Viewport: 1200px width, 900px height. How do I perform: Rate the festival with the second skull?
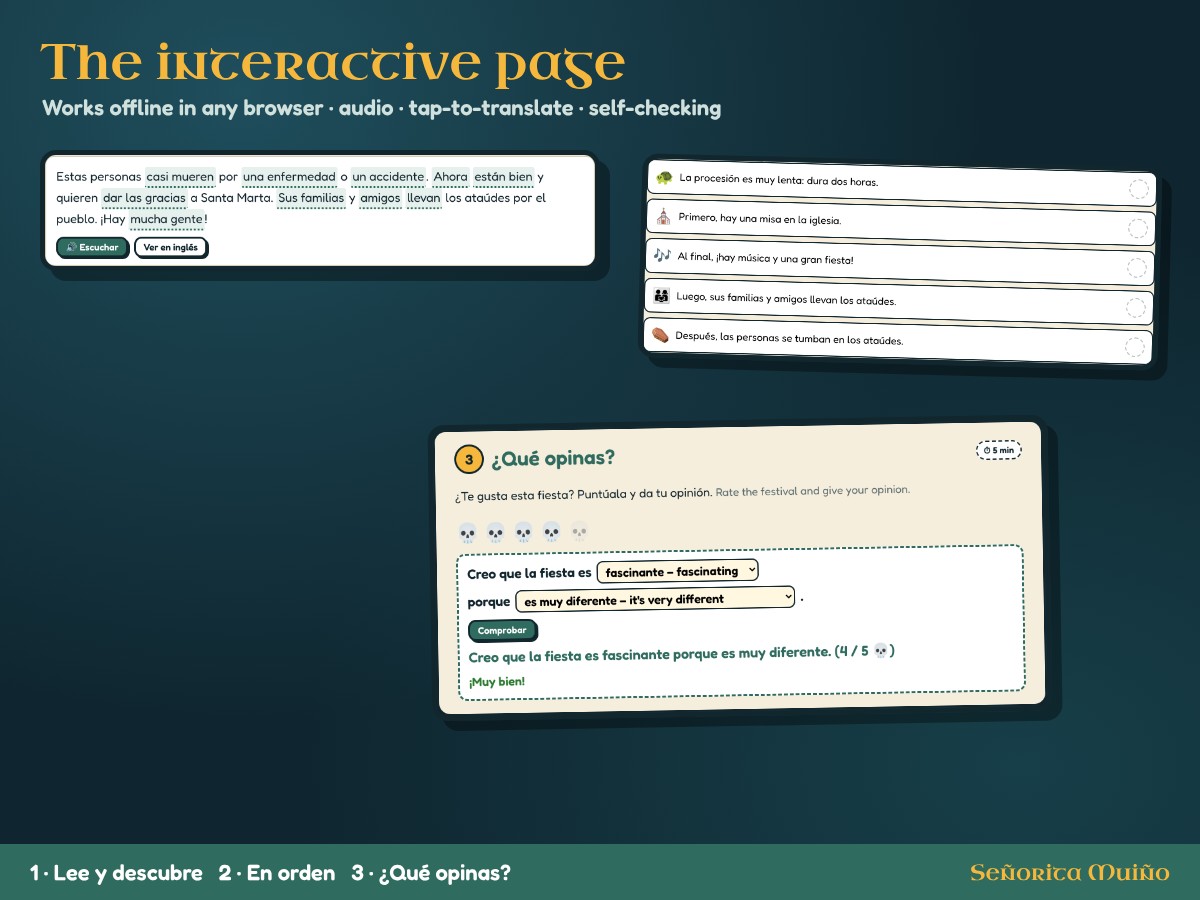pyautogui.click(x=496, y=533)
